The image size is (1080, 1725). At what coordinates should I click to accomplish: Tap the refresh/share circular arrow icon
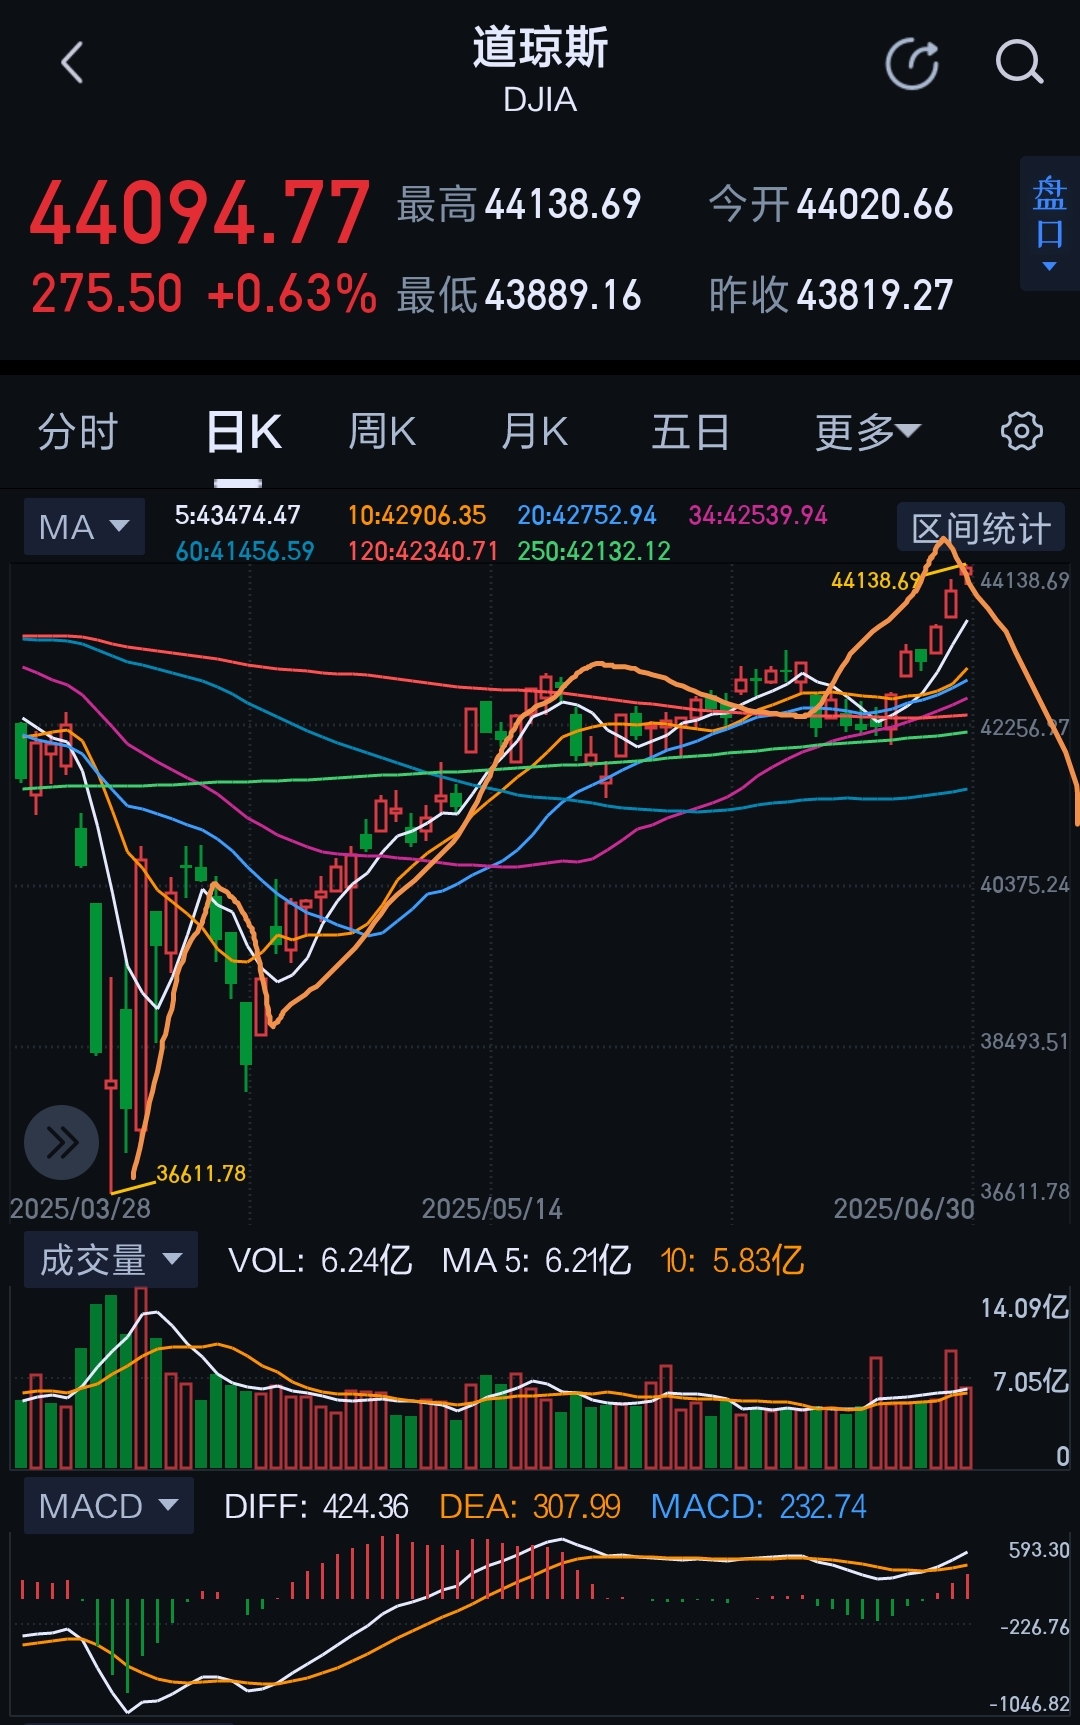coord(912,64)
